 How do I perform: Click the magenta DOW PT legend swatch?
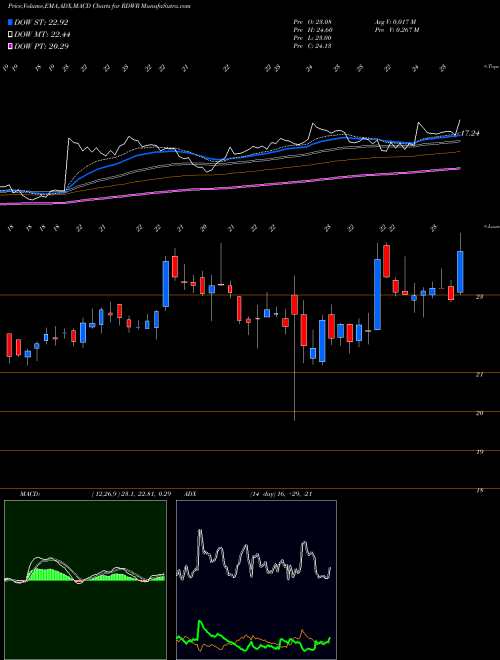point(10,47)
